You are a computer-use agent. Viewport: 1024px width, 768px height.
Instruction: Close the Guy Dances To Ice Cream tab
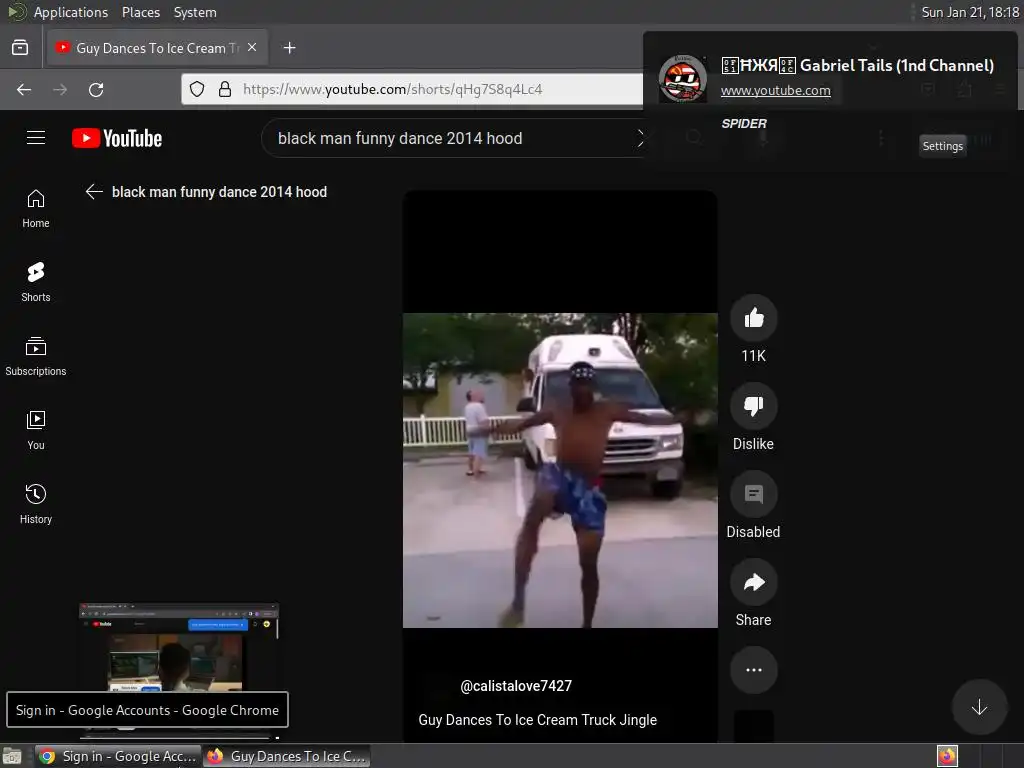point(252,48)
